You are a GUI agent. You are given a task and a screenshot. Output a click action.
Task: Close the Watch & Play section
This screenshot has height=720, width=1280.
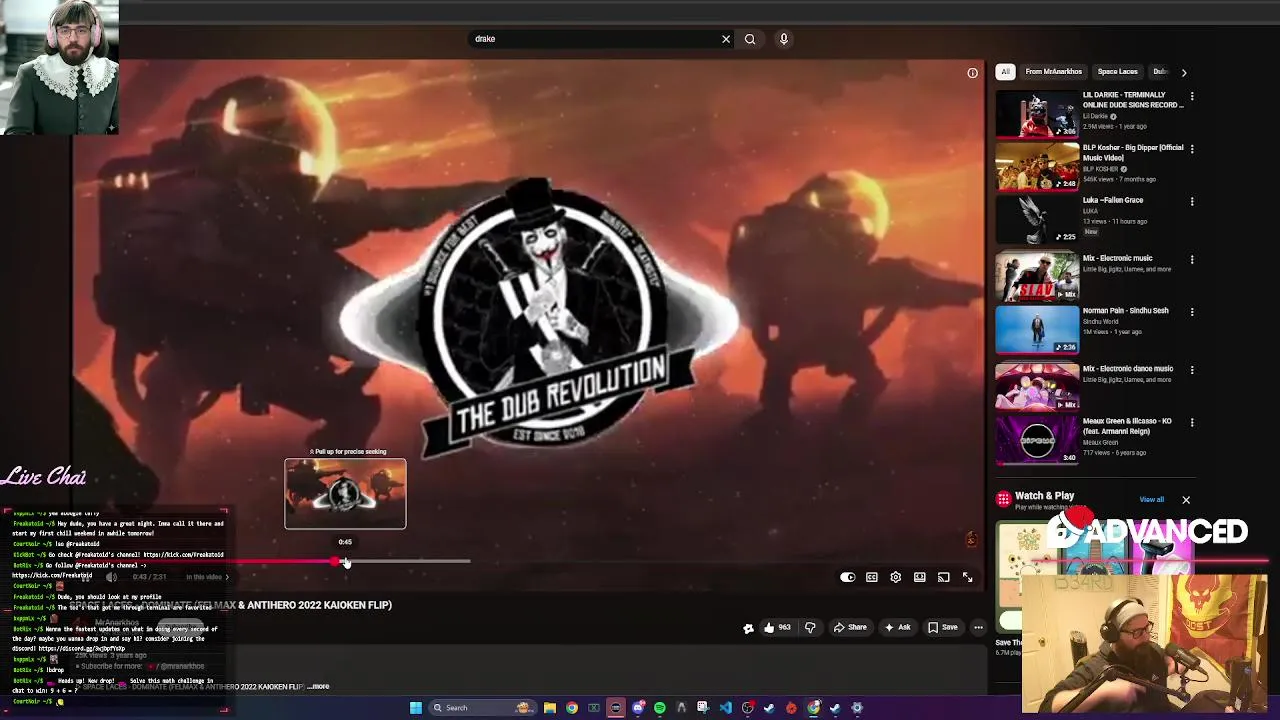[1186, 500]
